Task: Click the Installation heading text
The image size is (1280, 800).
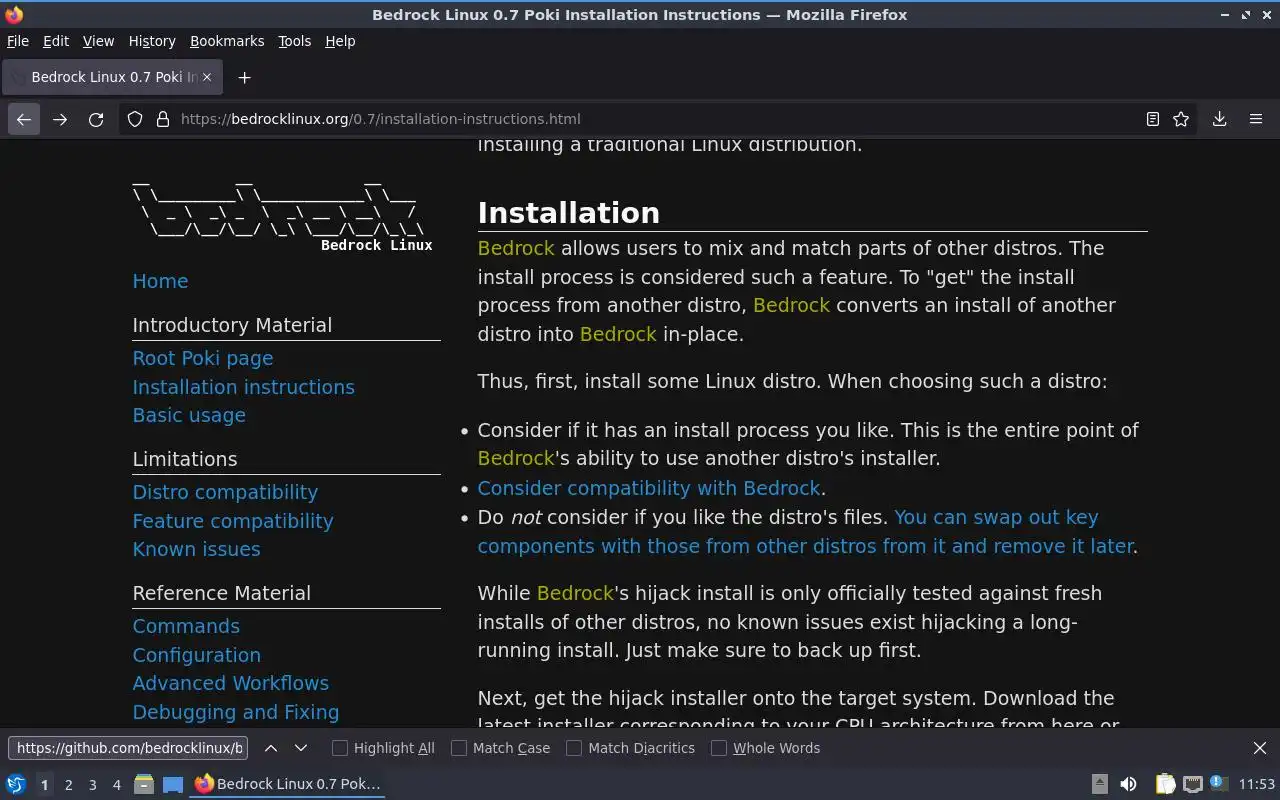Action: coord(569,213)
